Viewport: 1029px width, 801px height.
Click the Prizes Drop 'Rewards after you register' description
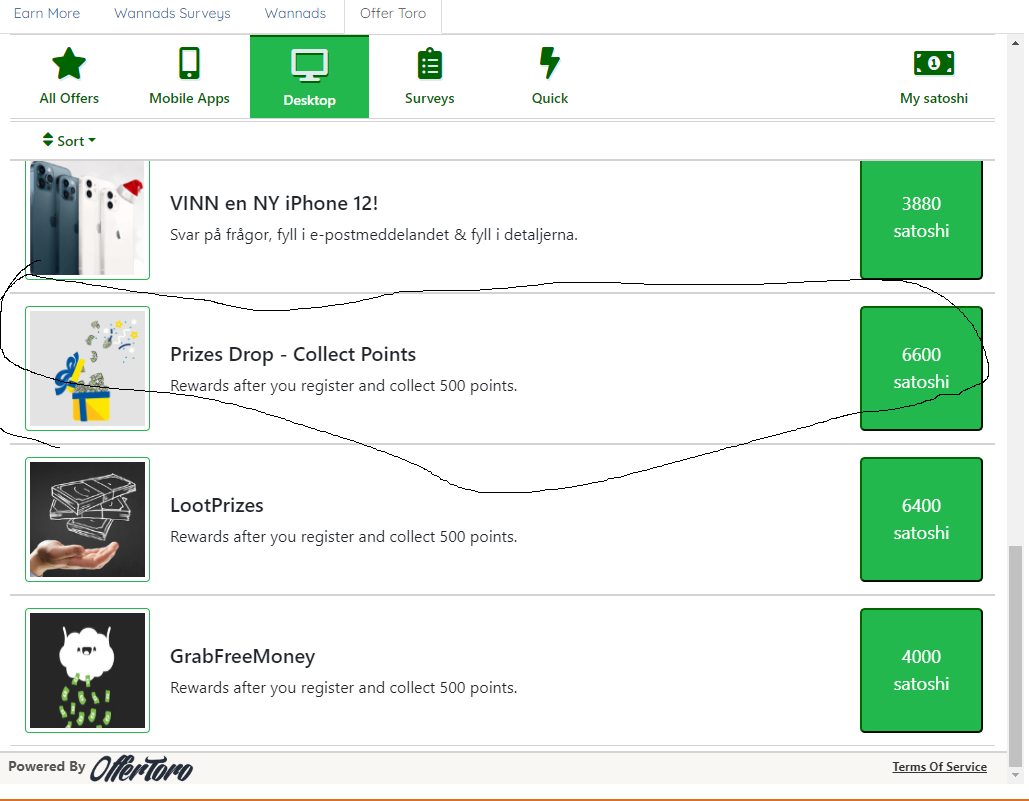pyautogui.click(x=343, y=386)
